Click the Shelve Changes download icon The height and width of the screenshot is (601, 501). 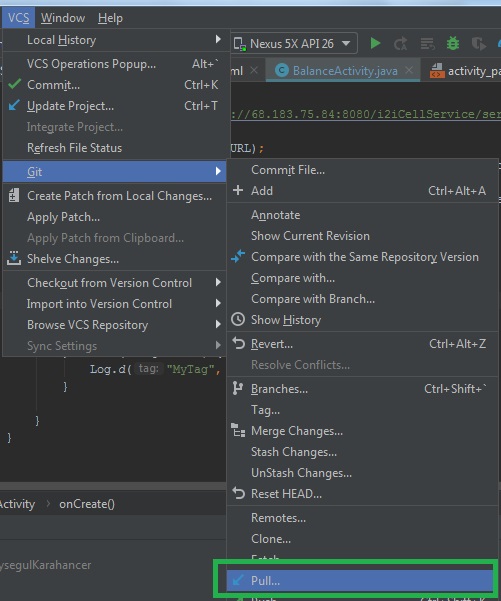coord(14,258)
